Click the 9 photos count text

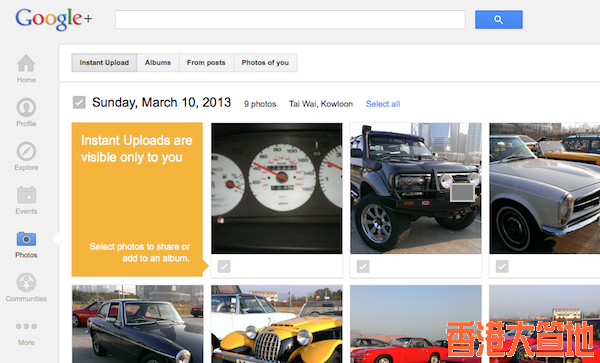click(260, 104)
